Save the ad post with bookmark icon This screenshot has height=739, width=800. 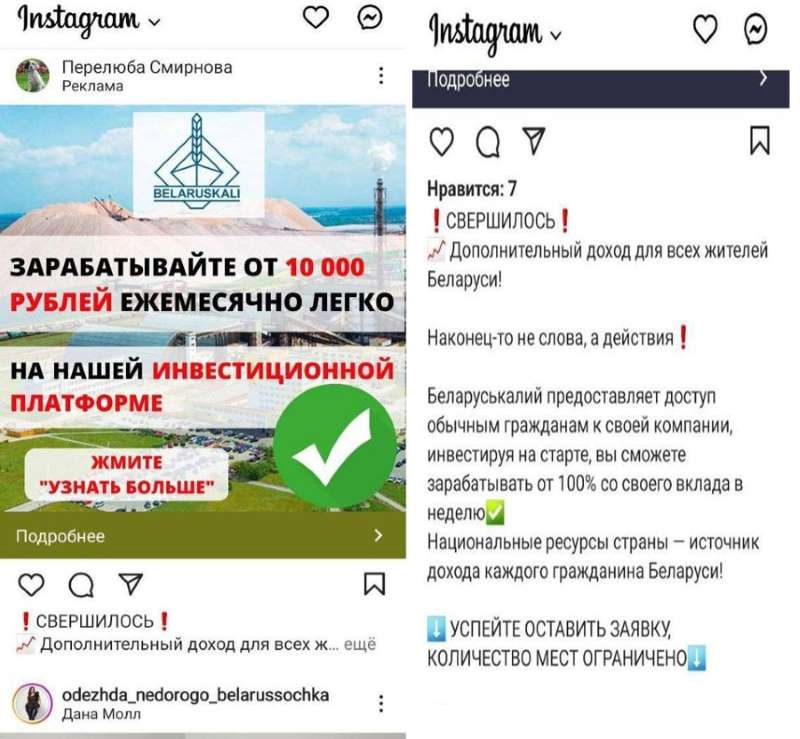click(374, 584)
